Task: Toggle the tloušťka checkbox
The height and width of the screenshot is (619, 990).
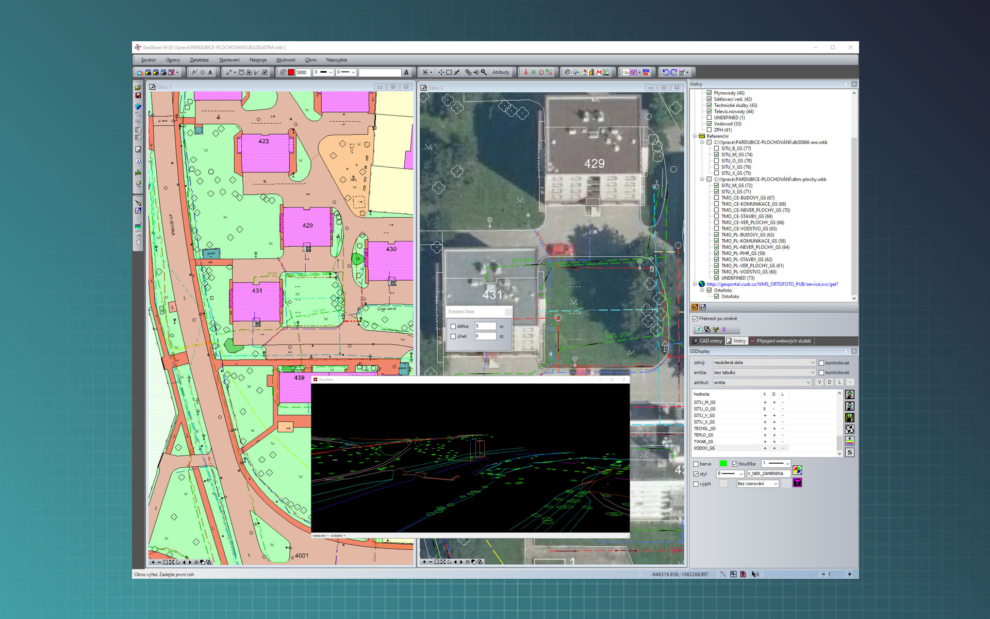Action: 734,464
